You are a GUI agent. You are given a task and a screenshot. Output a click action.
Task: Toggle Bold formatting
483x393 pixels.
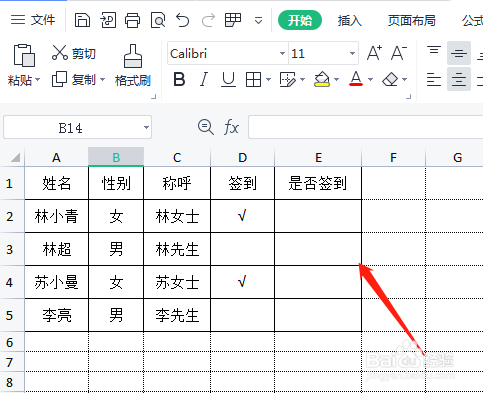[179, 80]
